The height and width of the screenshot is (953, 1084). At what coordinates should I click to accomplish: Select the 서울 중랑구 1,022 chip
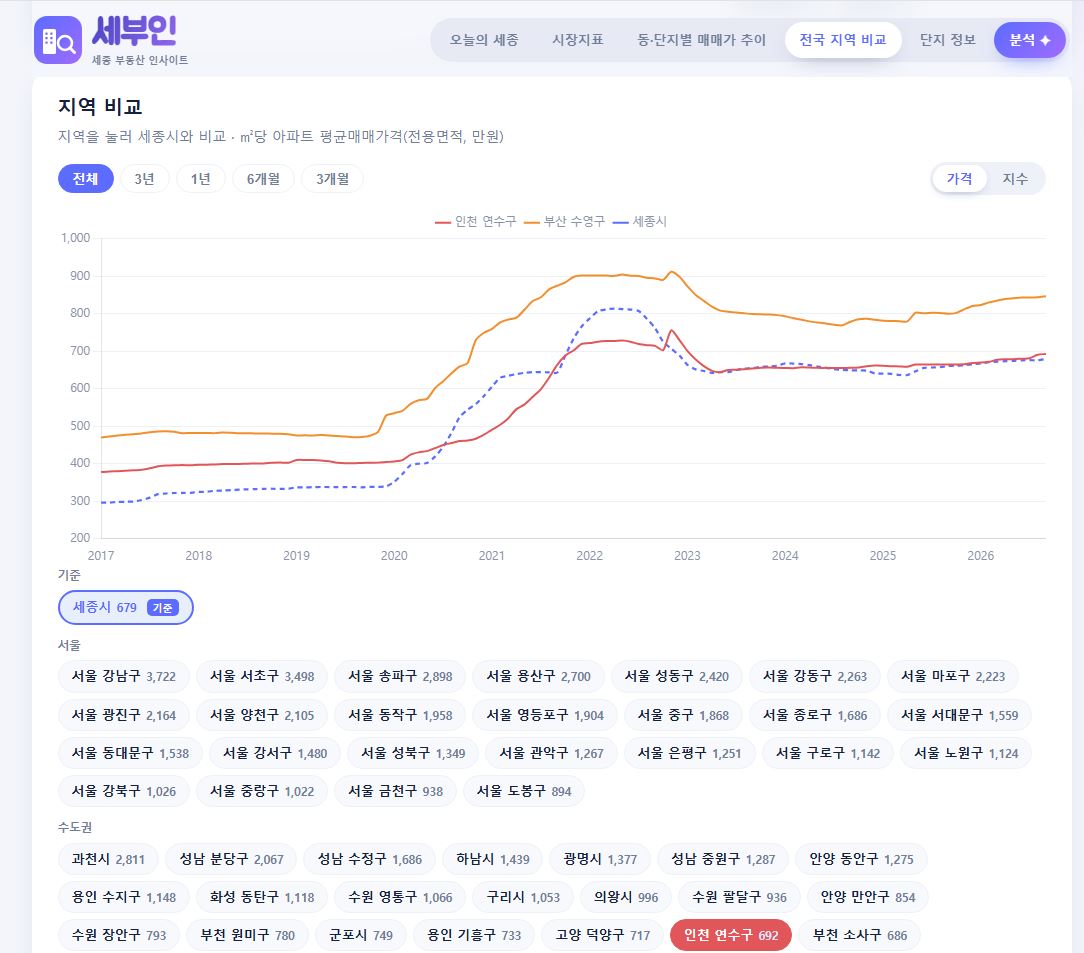coord(262,791)
